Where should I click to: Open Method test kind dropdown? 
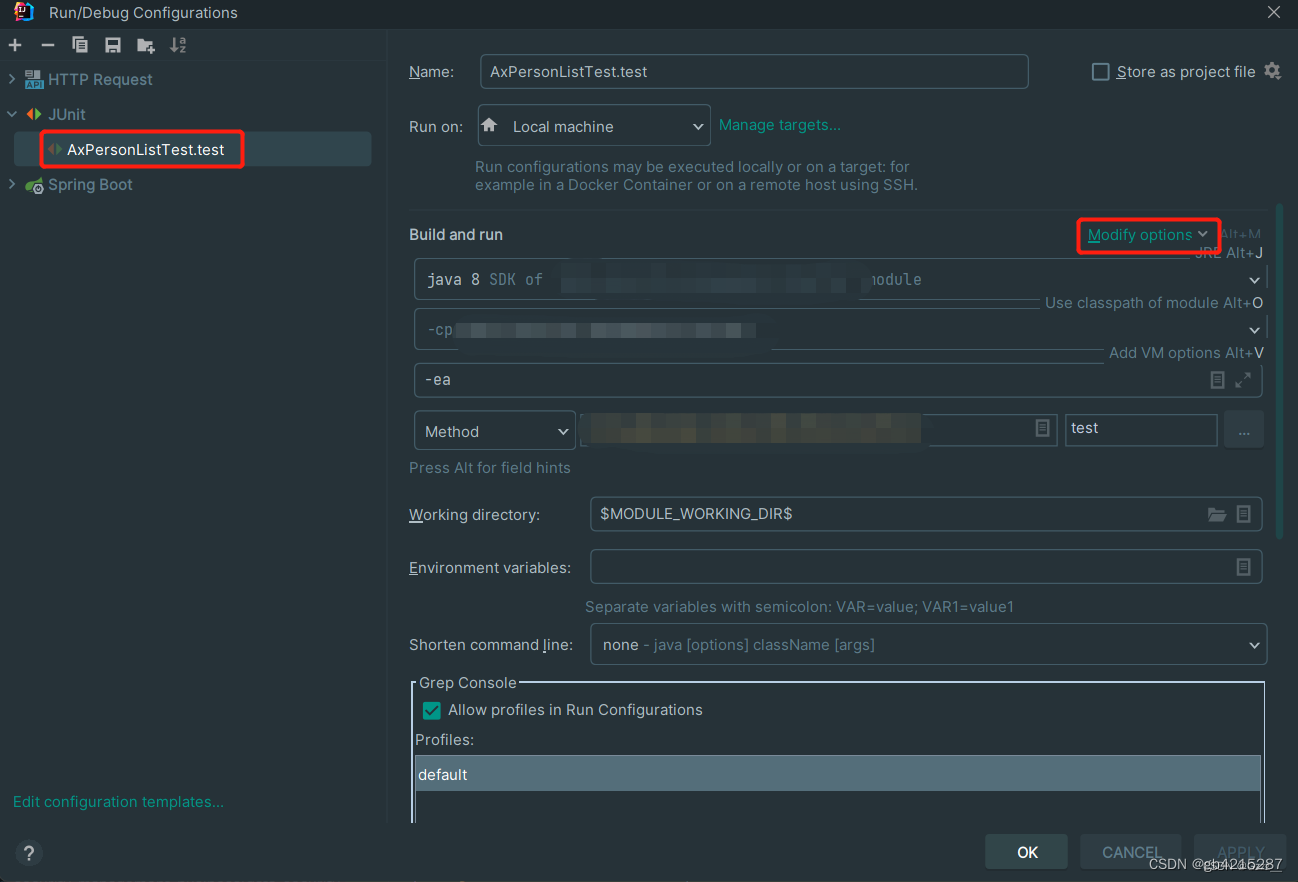pos(495,431)
